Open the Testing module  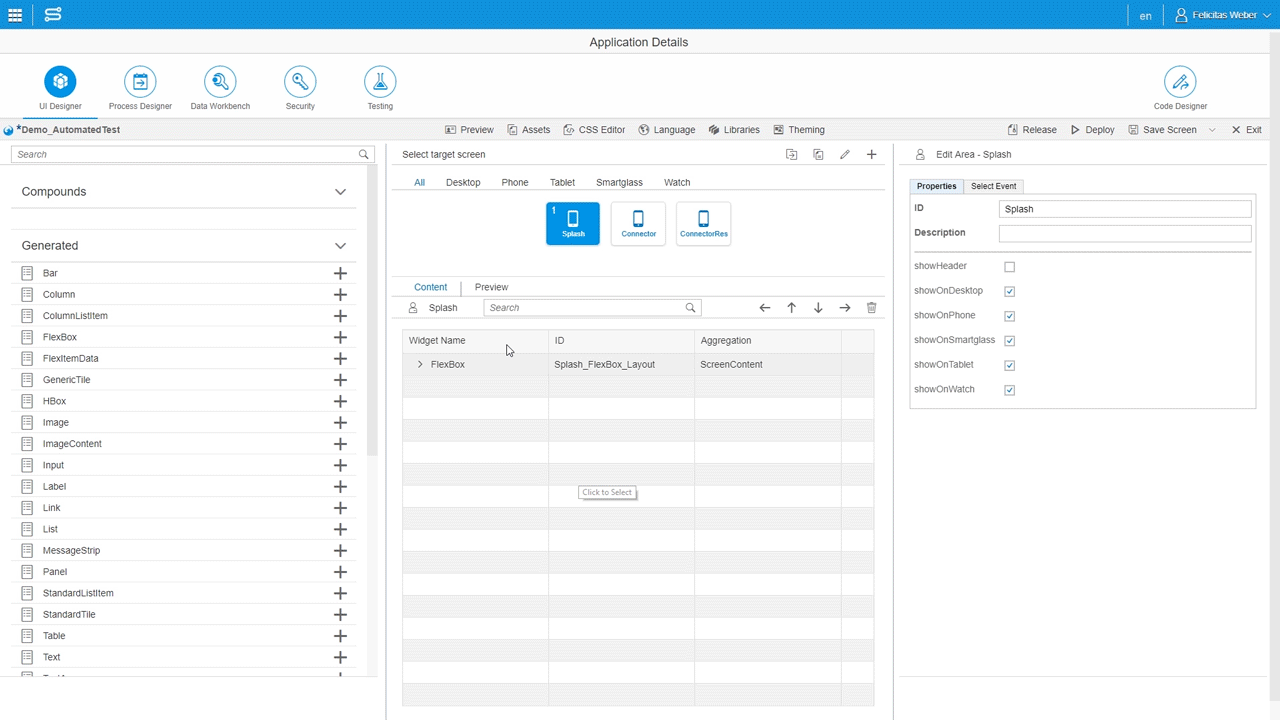(x=380, y=82)
